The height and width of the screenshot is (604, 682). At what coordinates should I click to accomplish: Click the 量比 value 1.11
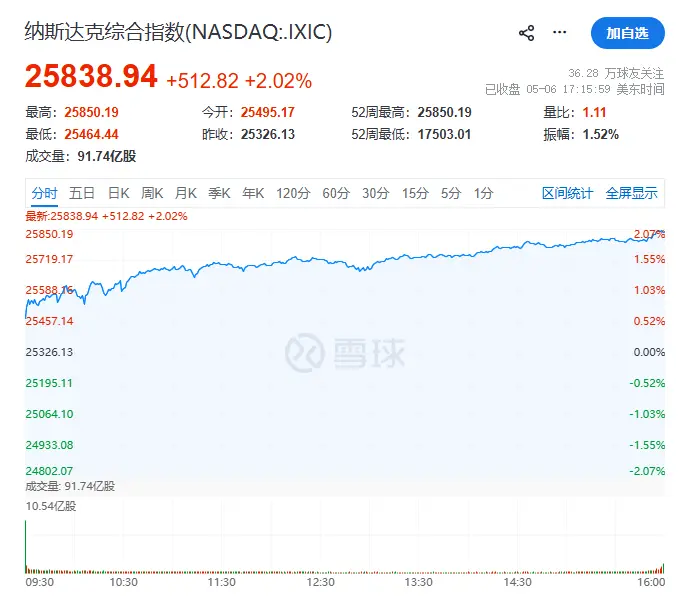(x=595, y=113)
